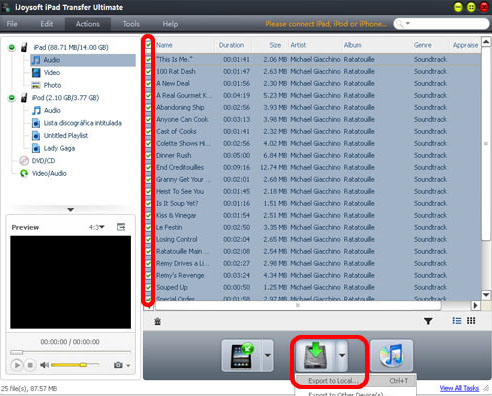Click the copy to iPad button
Viewport: 492px width, 396px height.
(x=242, y=356)
